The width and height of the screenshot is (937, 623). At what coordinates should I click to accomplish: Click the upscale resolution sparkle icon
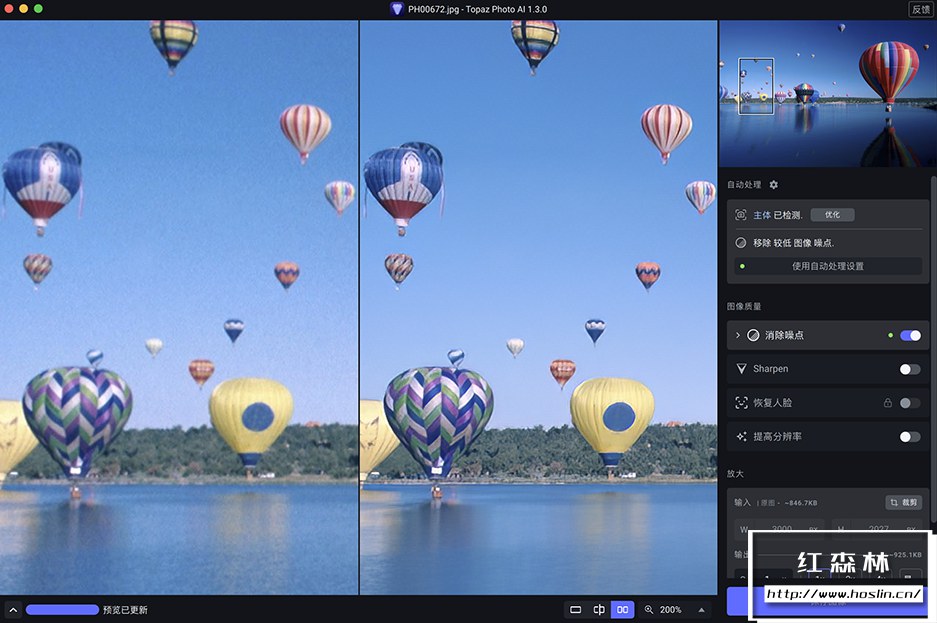(741, 437)
